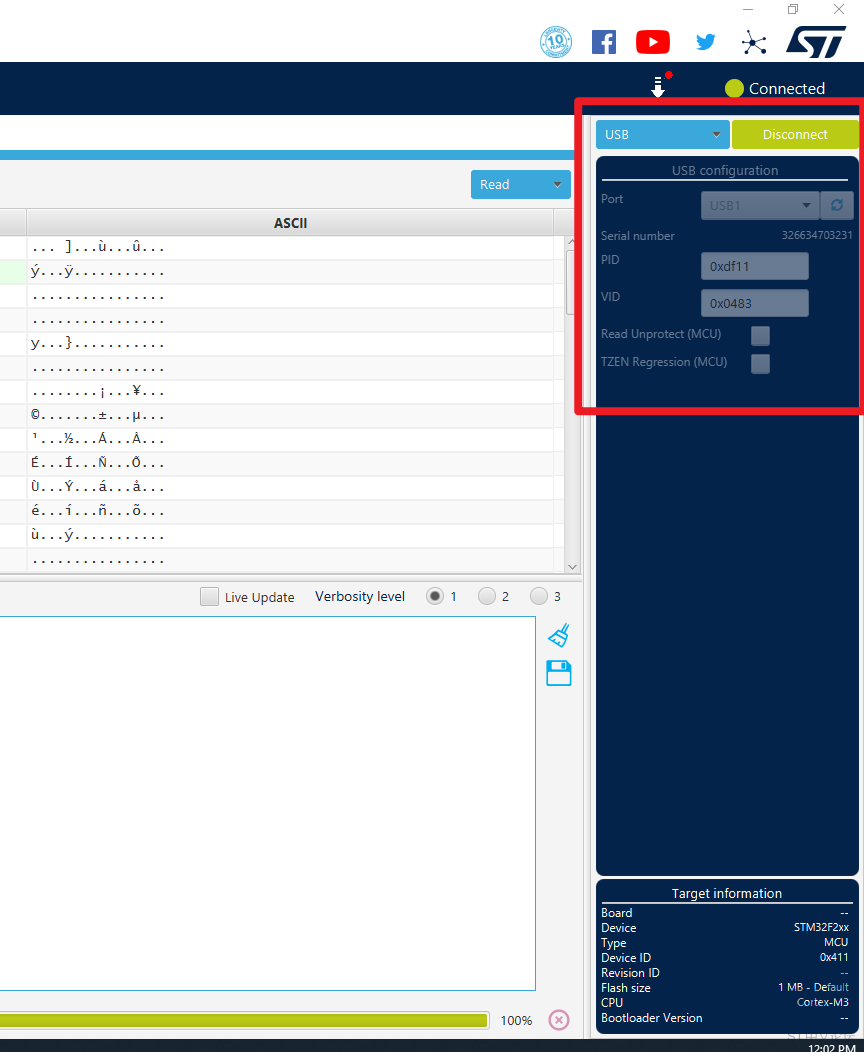This screenshot has width=864, height=1052.
Task: Open the USB interface dropdown
Action: [663, 134]
